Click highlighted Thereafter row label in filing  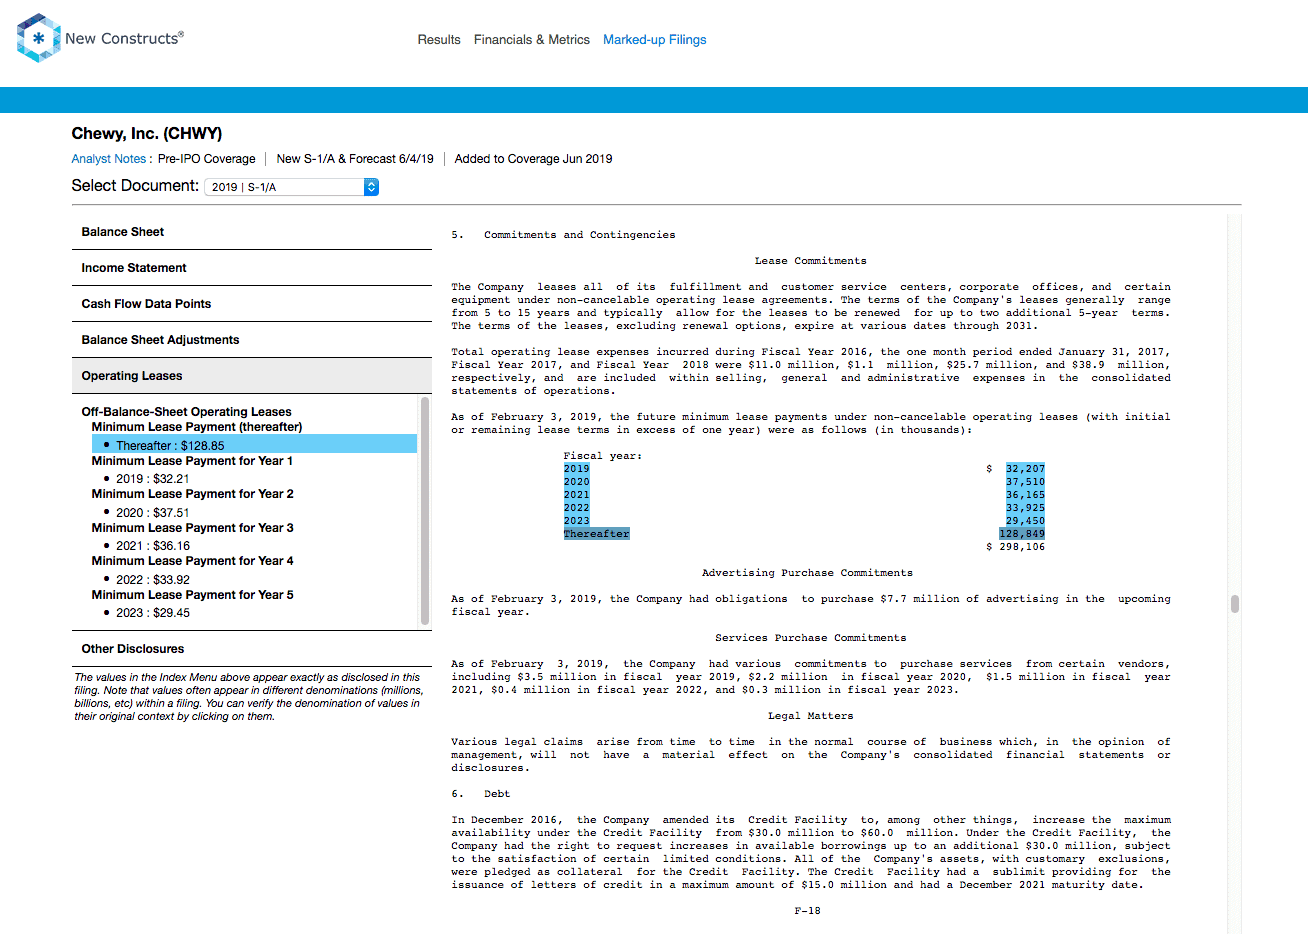(x=596, y=534)
